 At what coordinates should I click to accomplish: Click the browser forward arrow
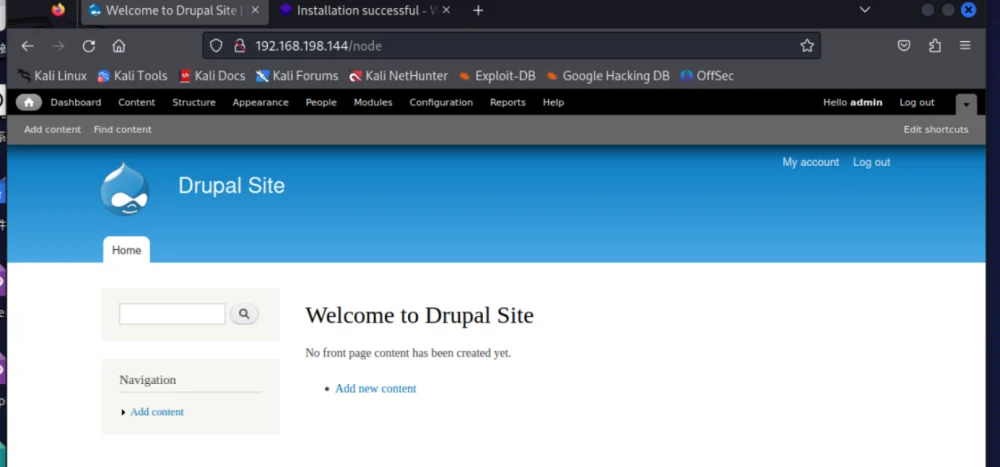58,46
